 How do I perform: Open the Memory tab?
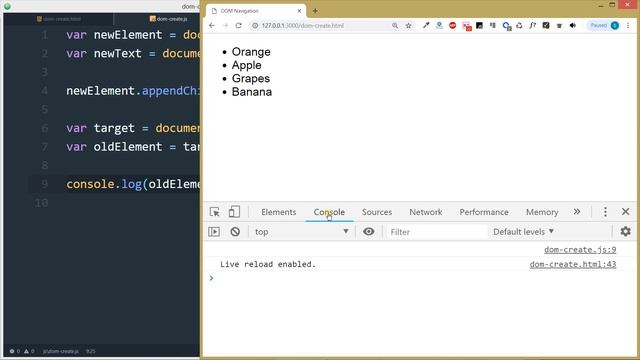[542, 212]
